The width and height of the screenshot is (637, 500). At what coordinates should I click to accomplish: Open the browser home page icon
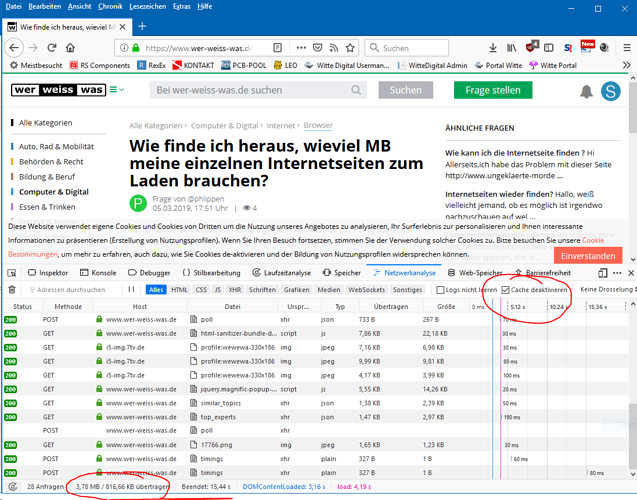(70, 48)
